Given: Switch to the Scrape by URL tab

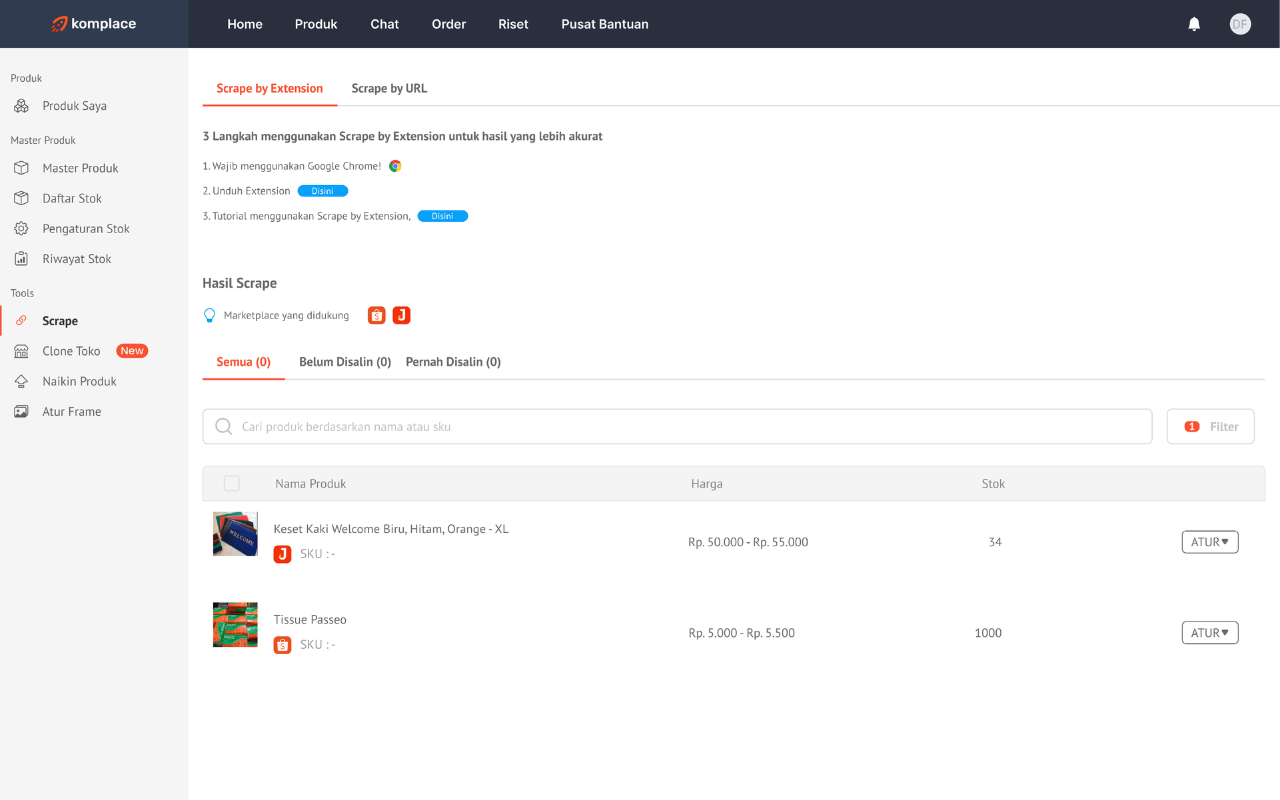Looking at the screenshot, I should (x=389, y=88).
